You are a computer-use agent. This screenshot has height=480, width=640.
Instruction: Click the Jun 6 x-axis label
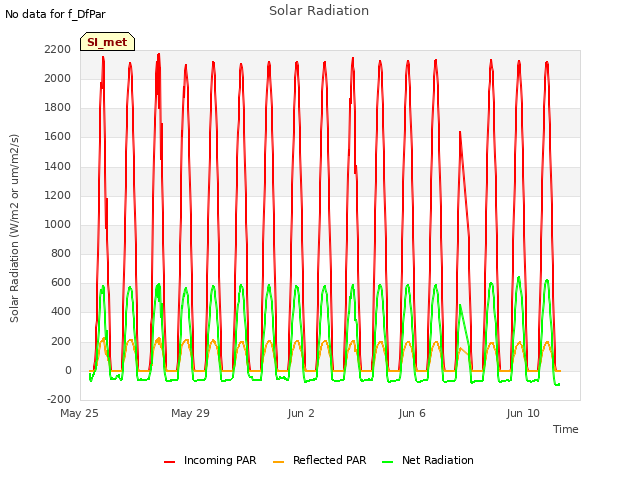click(x=412, y=413)
